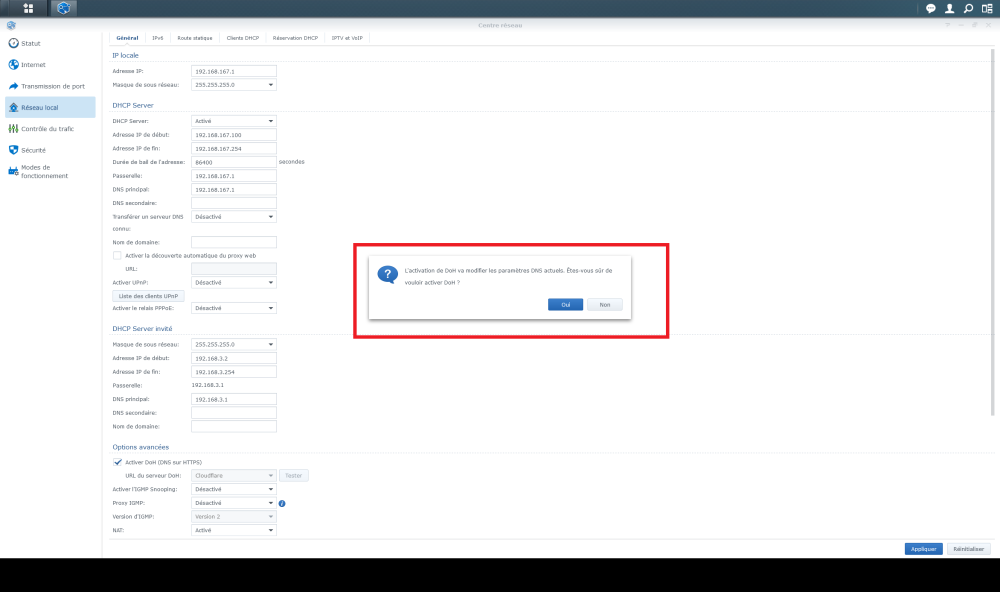Open the Internet section in the sidebar
This screenshot has width=1000, height=592.
tap(50, 64)
